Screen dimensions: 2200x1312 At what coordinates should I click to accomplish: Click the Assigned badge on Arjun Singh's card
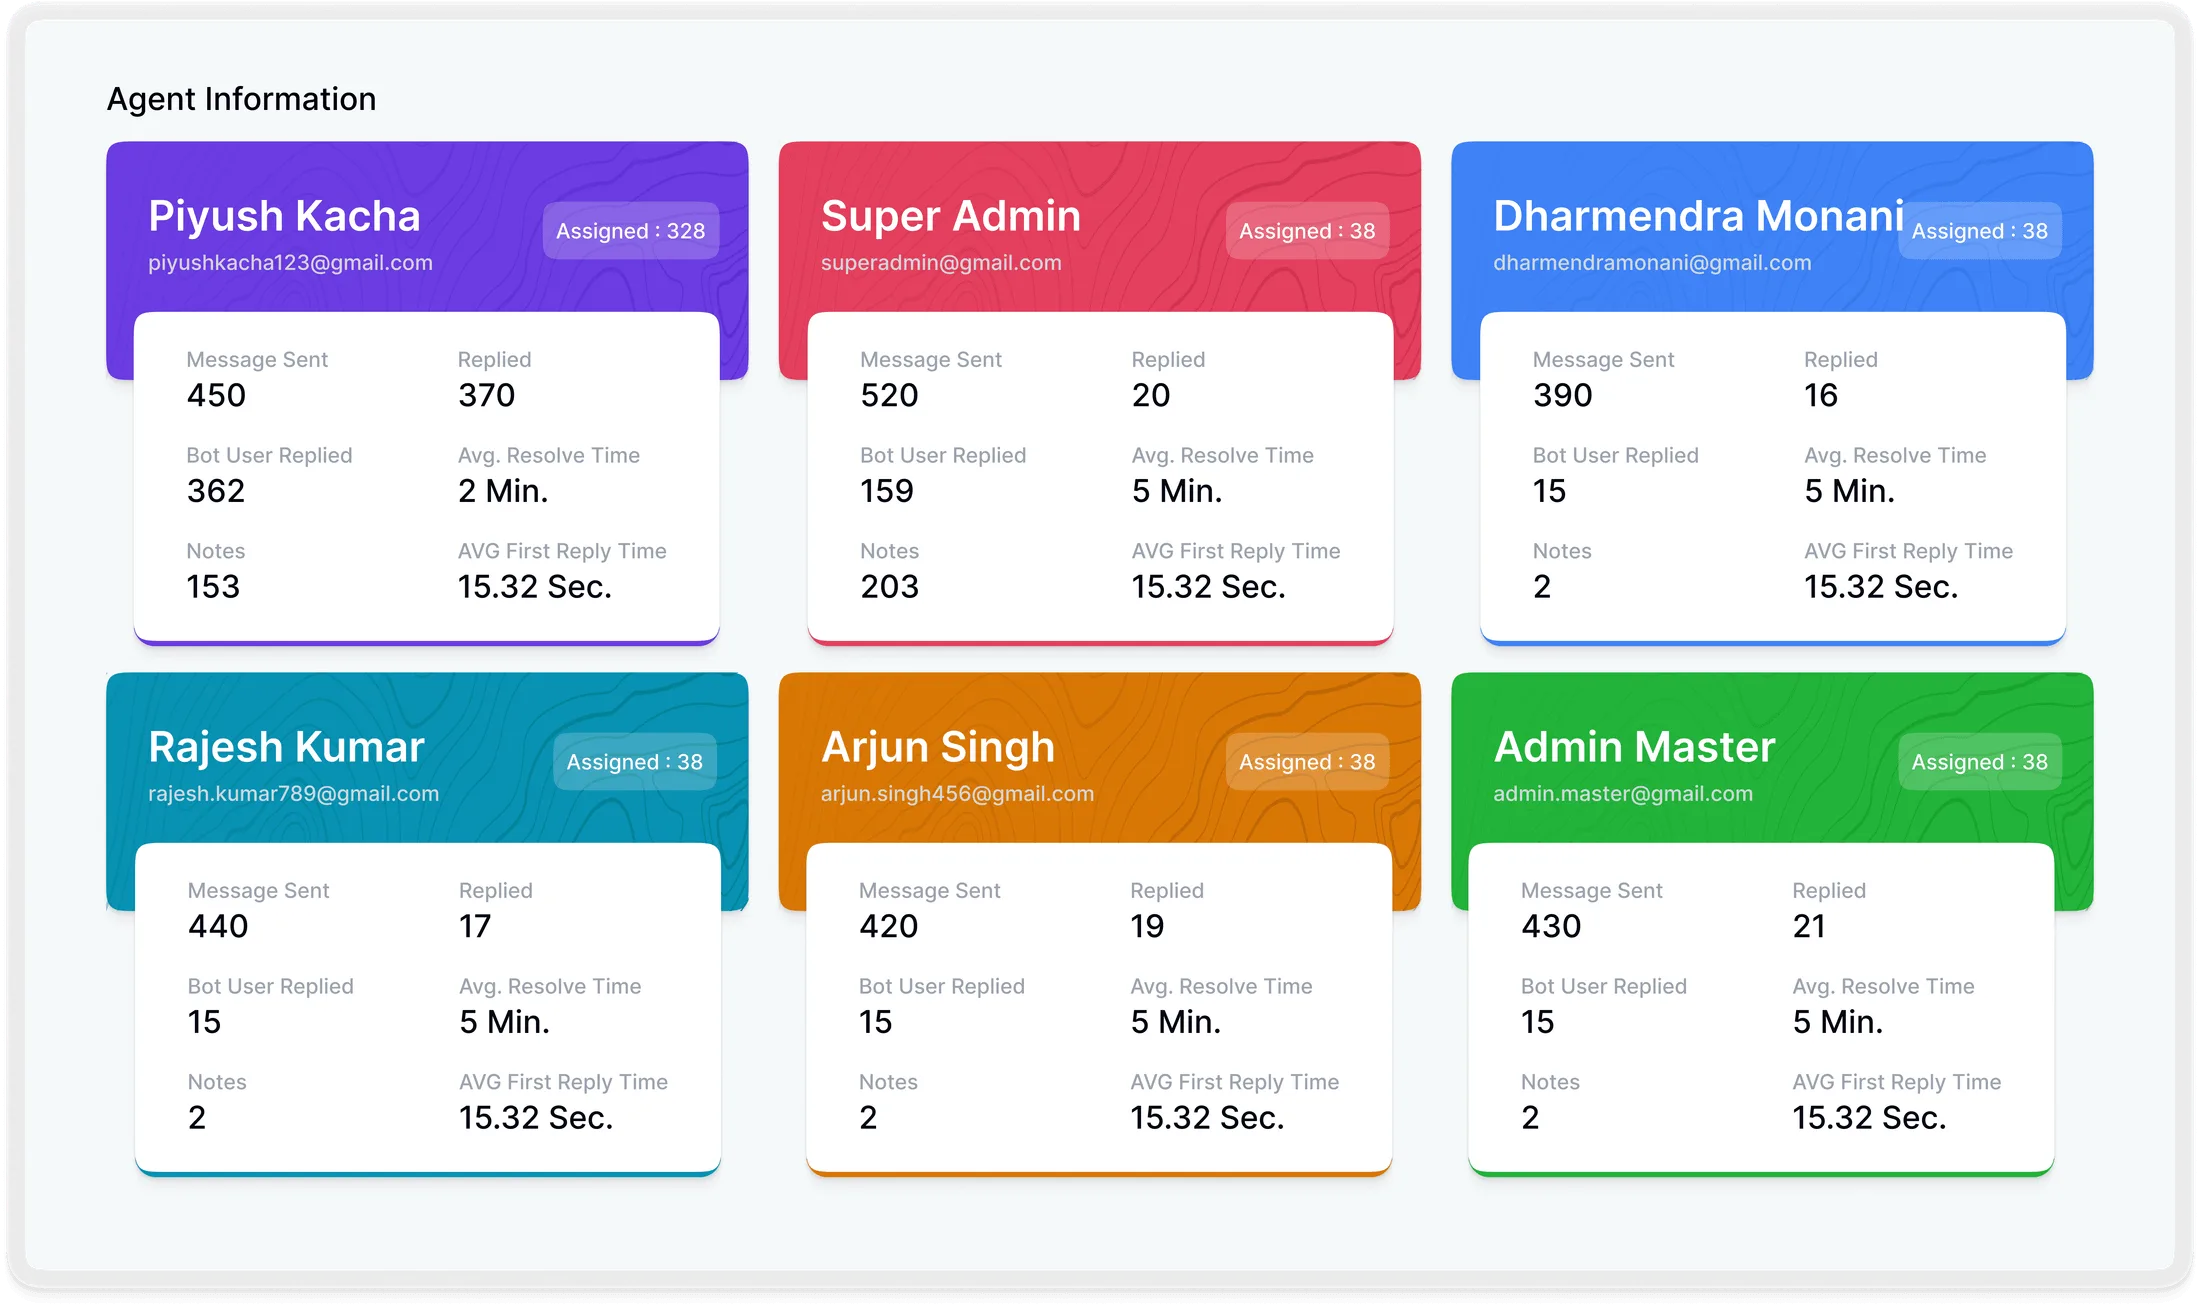coord(1306,761)
